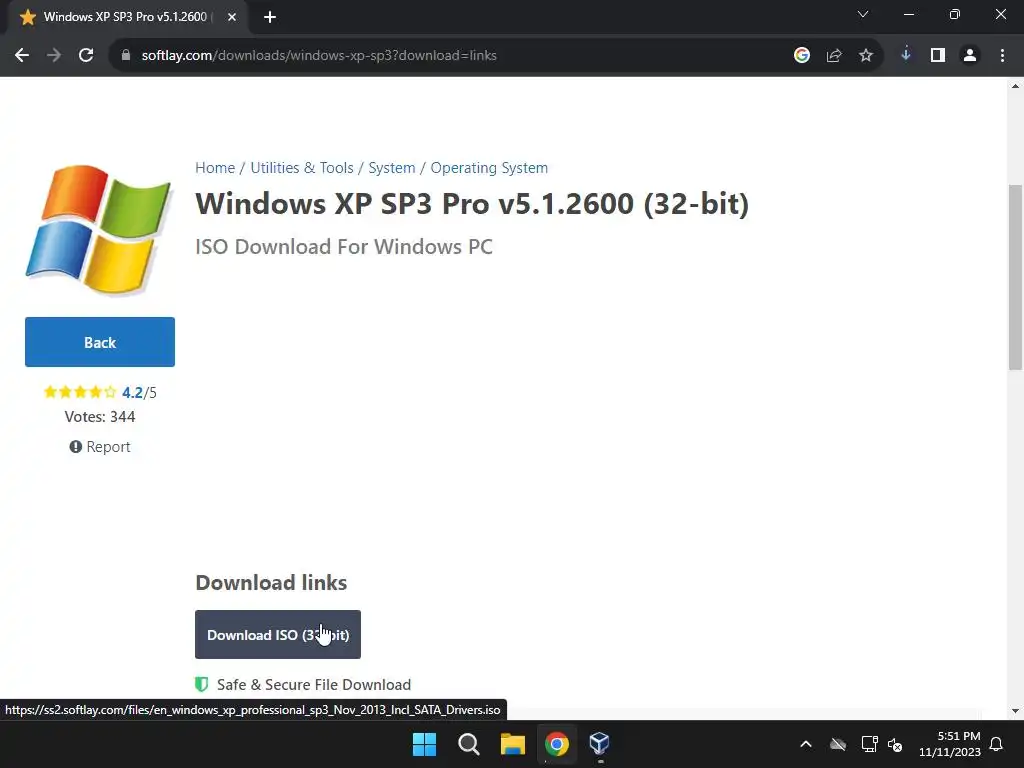Open the Google icon in address bar
1024x768 pixels.
click(x=802, y=56)
